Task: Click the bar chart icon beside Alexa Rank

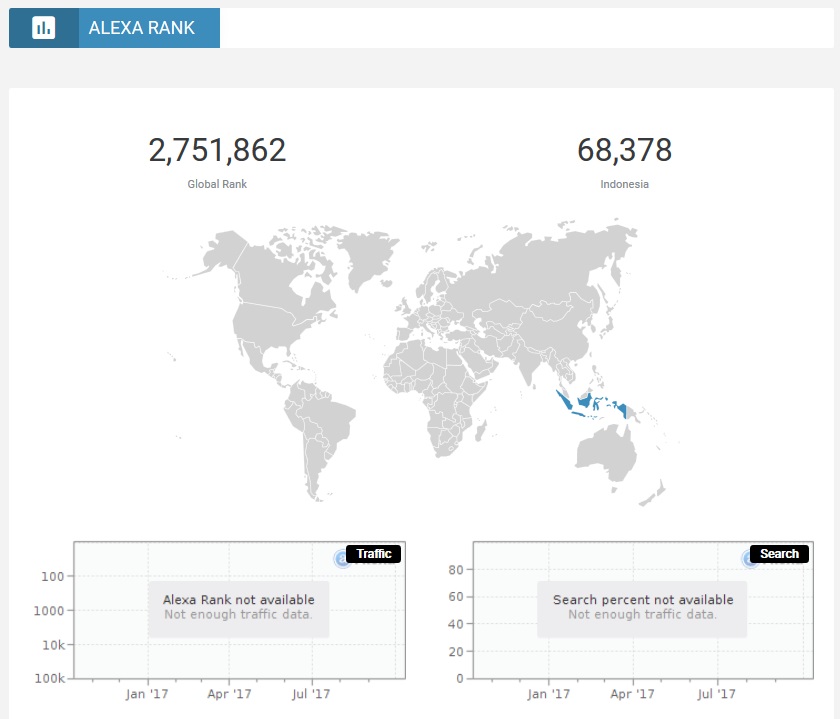Action: click(43, 27)
